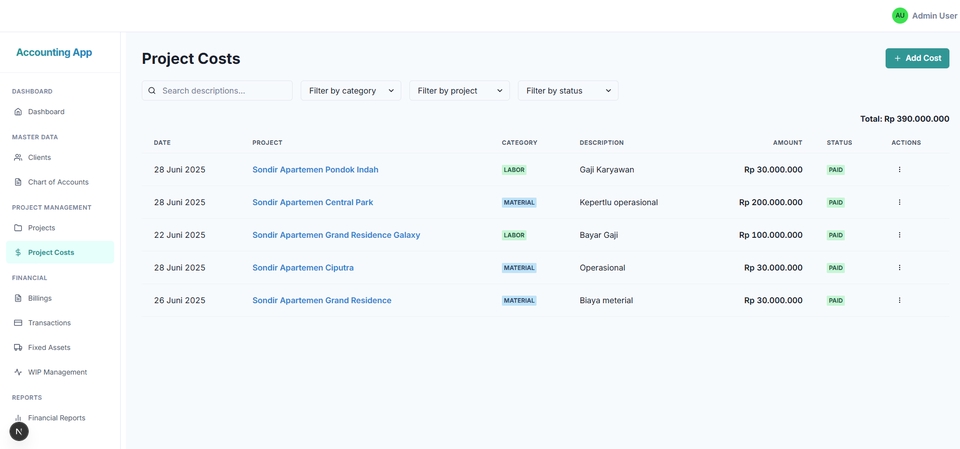Open the Filter by category dropdown
960x449 pixels.
click(x=351, y=91)
